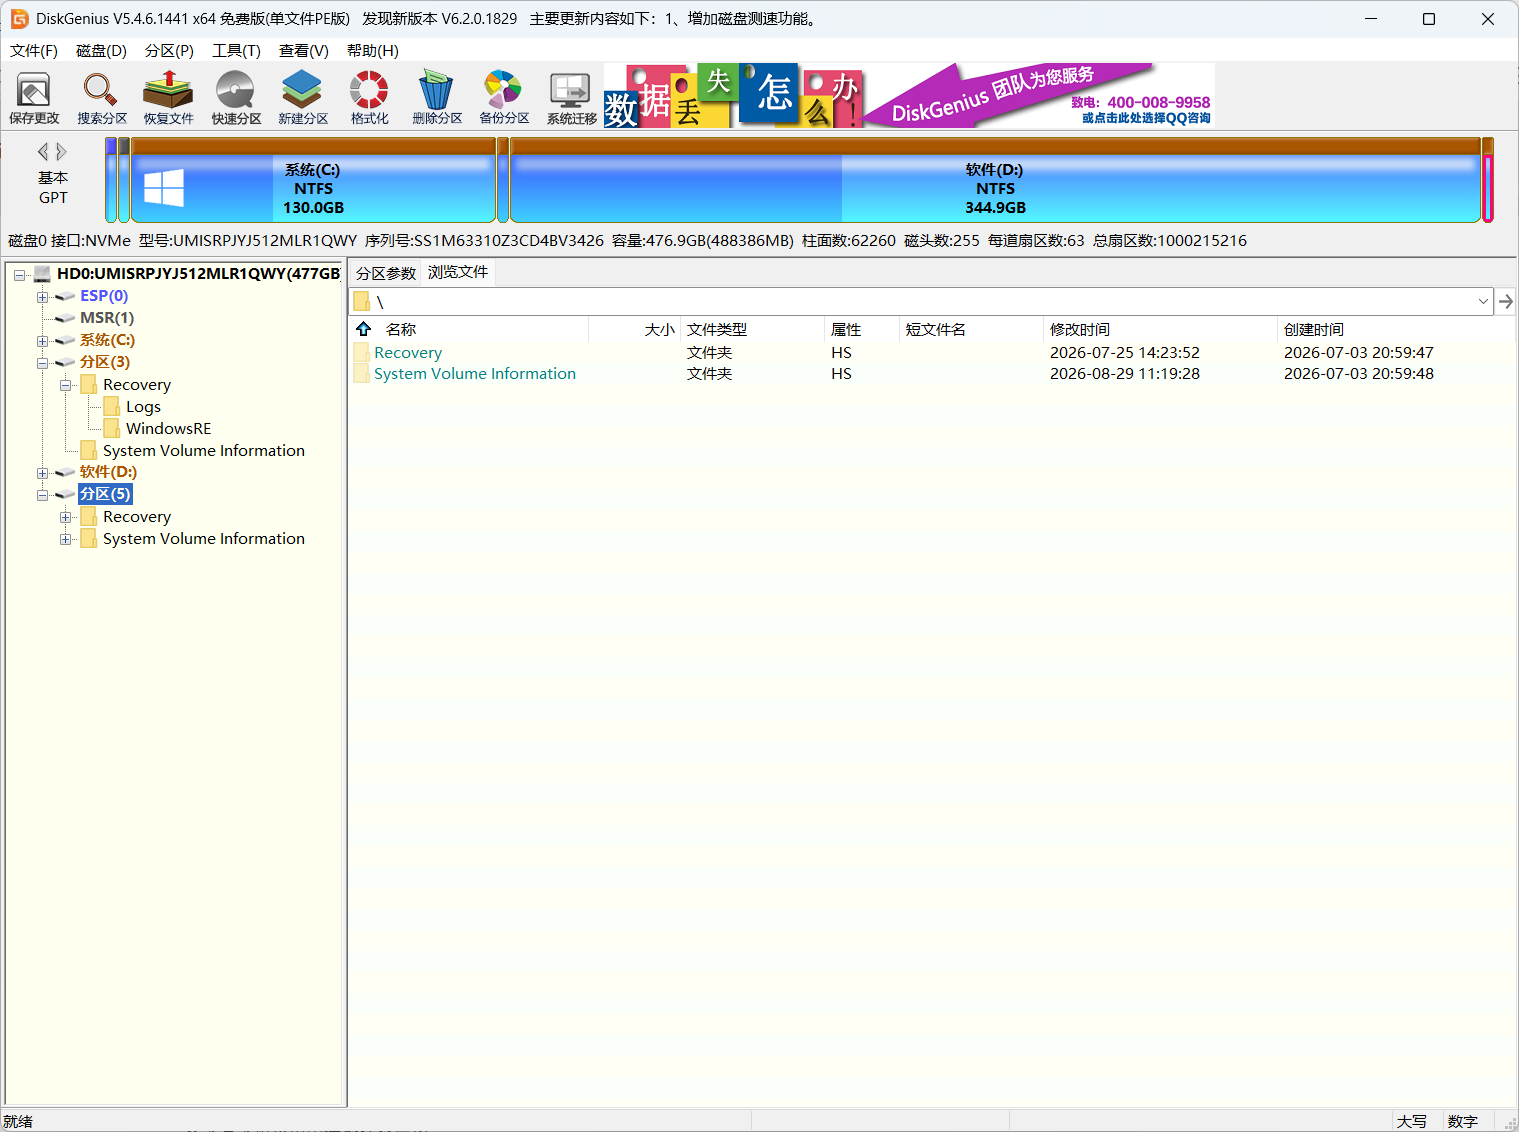Viewport: 1519px width, 1132px height.
Task: Expand the 系统(C:) tree node
Action: coord(42,340)
